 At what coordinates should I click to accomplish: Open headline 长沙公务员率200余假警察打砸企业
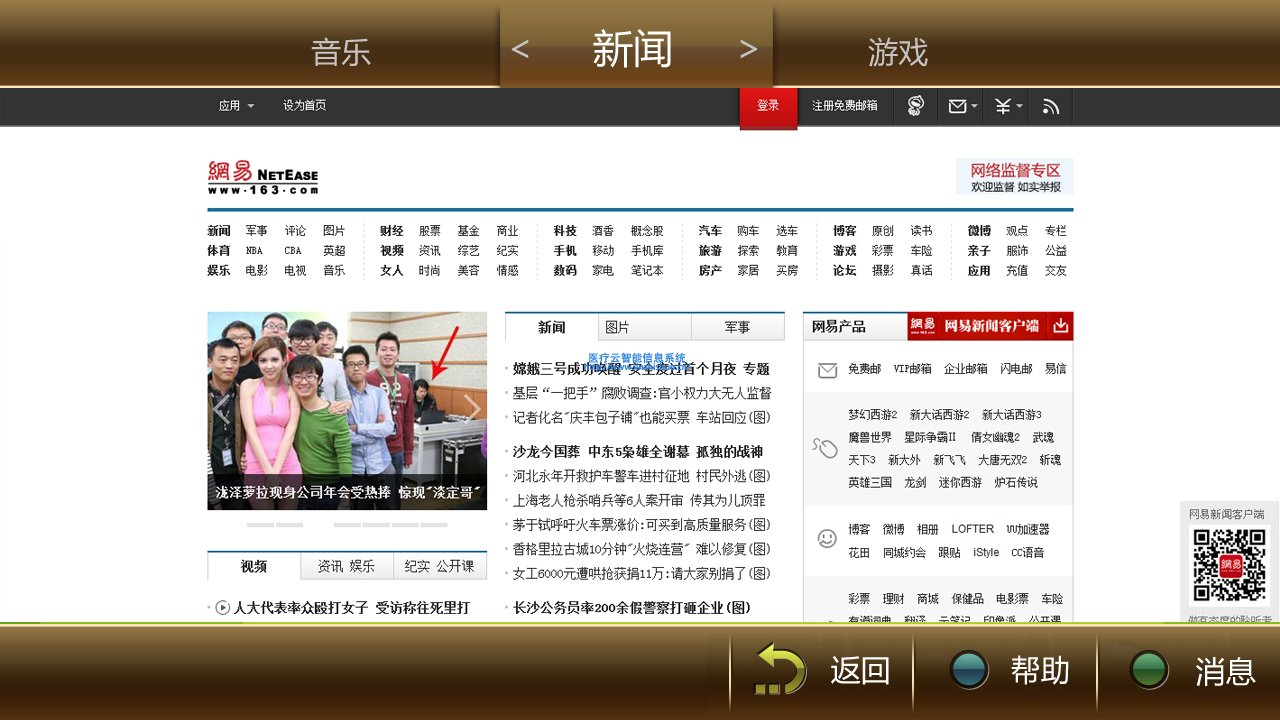(632, 608)
